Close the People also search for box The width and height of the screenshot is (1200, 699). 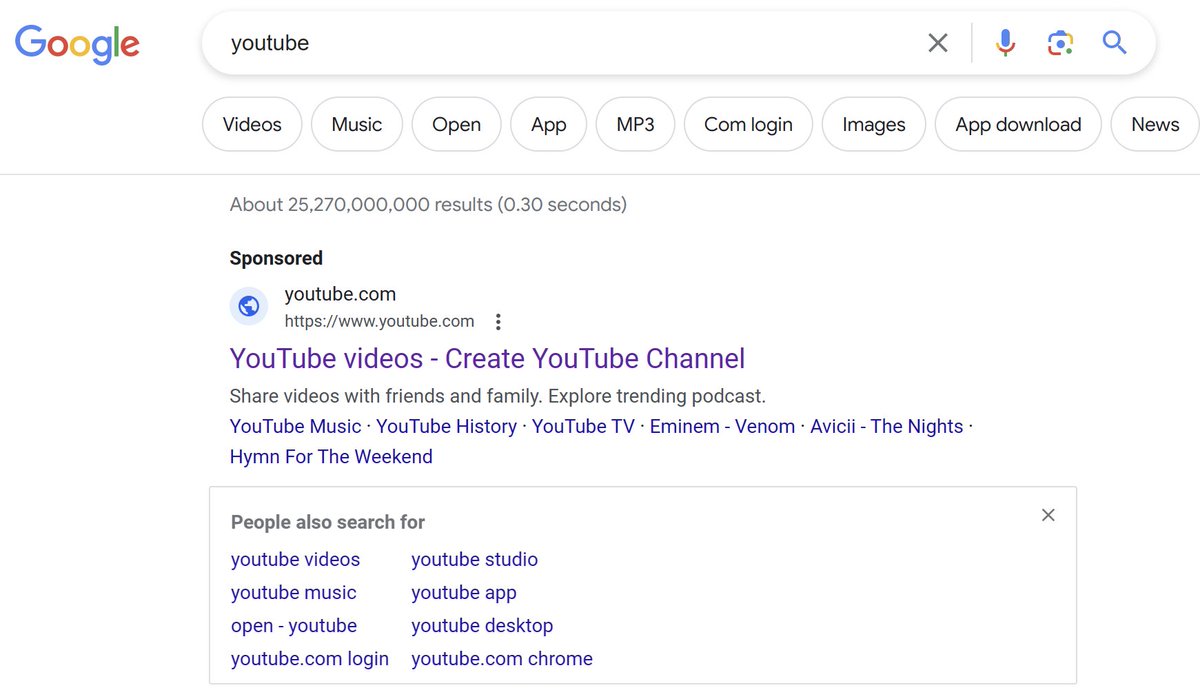click(x=1048, y=515)
